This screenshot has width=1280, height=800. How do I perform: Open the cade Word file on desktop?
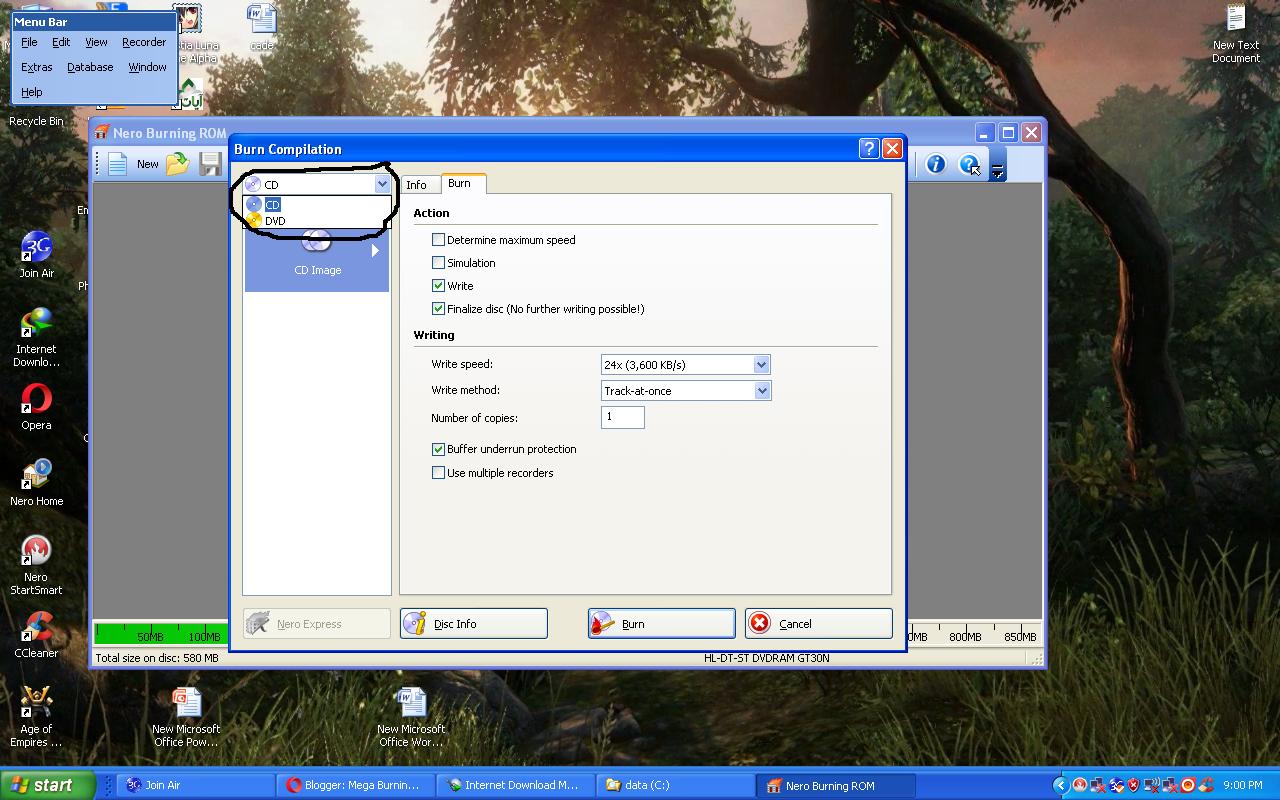pyautogui.click(x=262, y=28)
